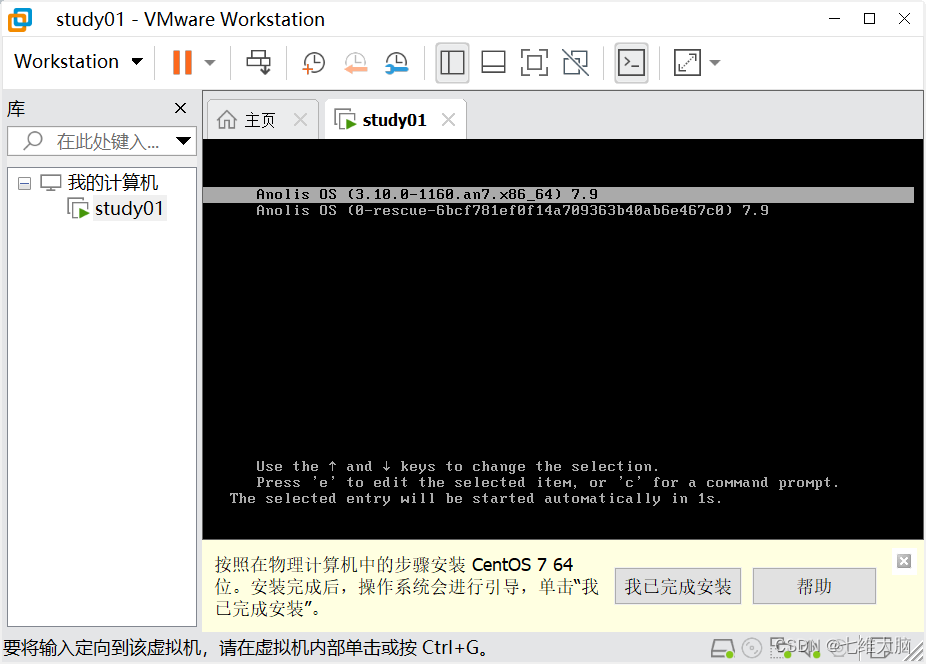This screenshot has height=664, width=926.
Task: Click the VMware application logo icon
Action: coord(20,19)
